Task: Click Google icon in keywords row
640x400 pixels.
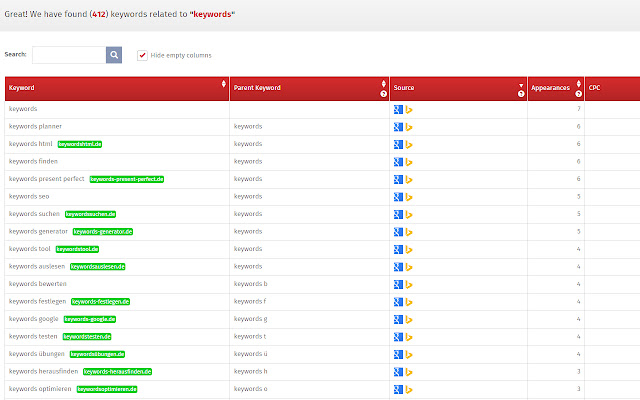Action: tap(398, 109)
